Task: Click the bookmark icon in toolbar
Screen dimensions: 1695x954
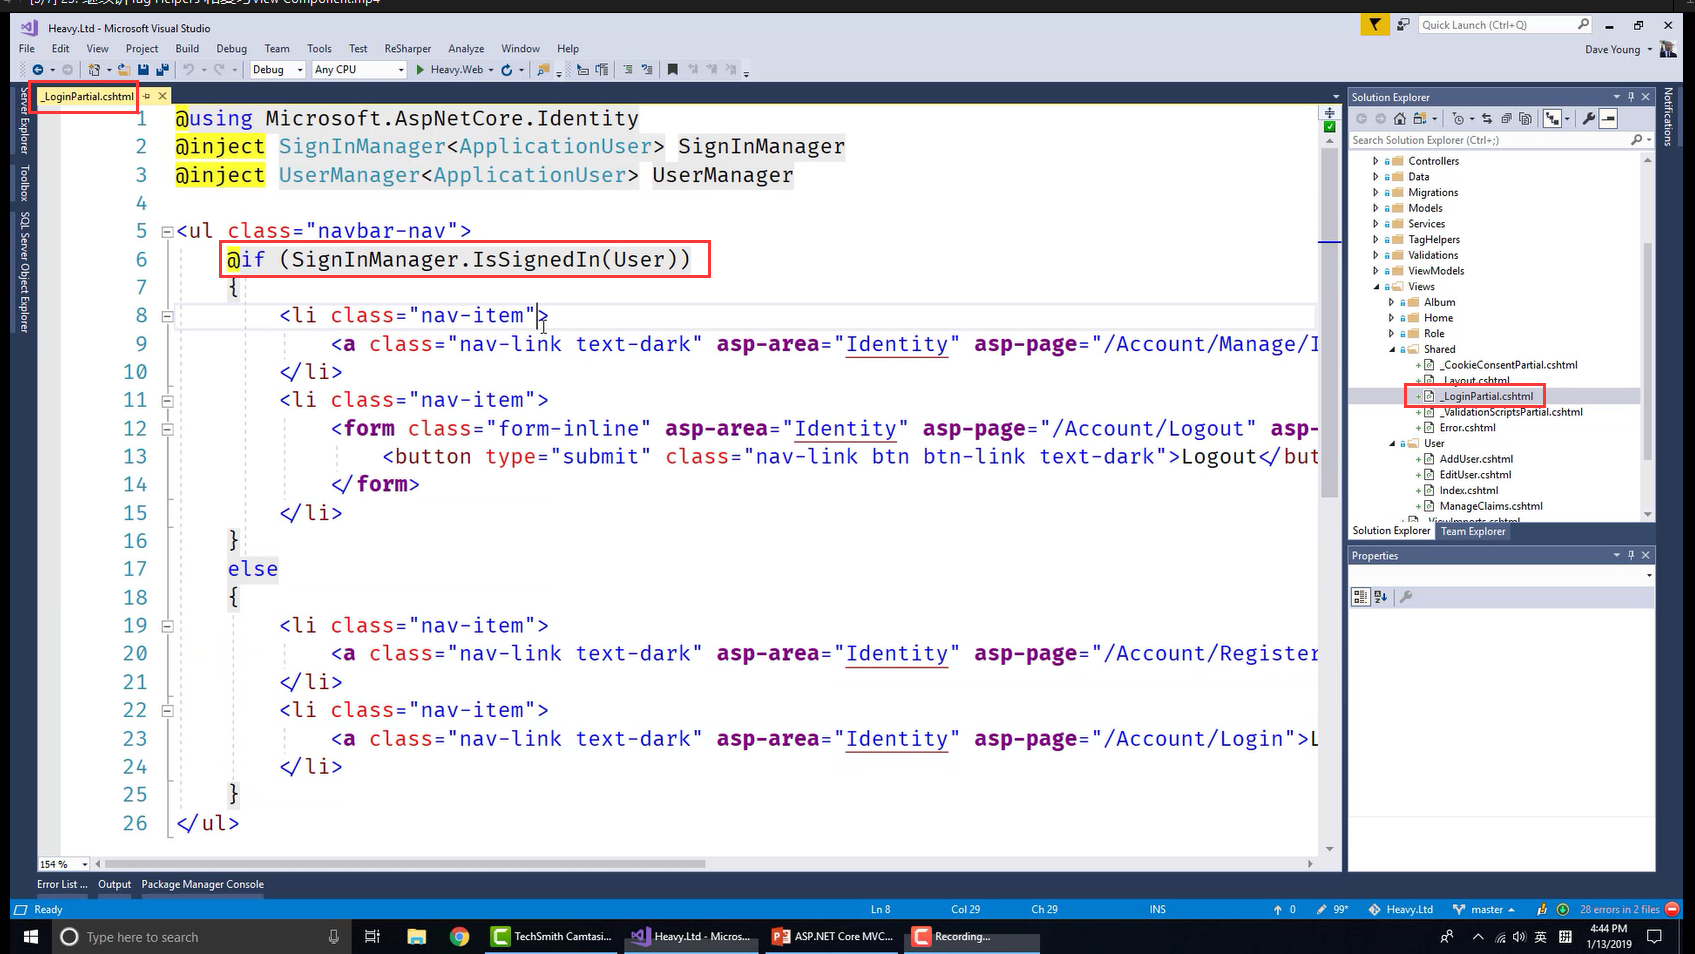Action: click(x=672, y=70)
